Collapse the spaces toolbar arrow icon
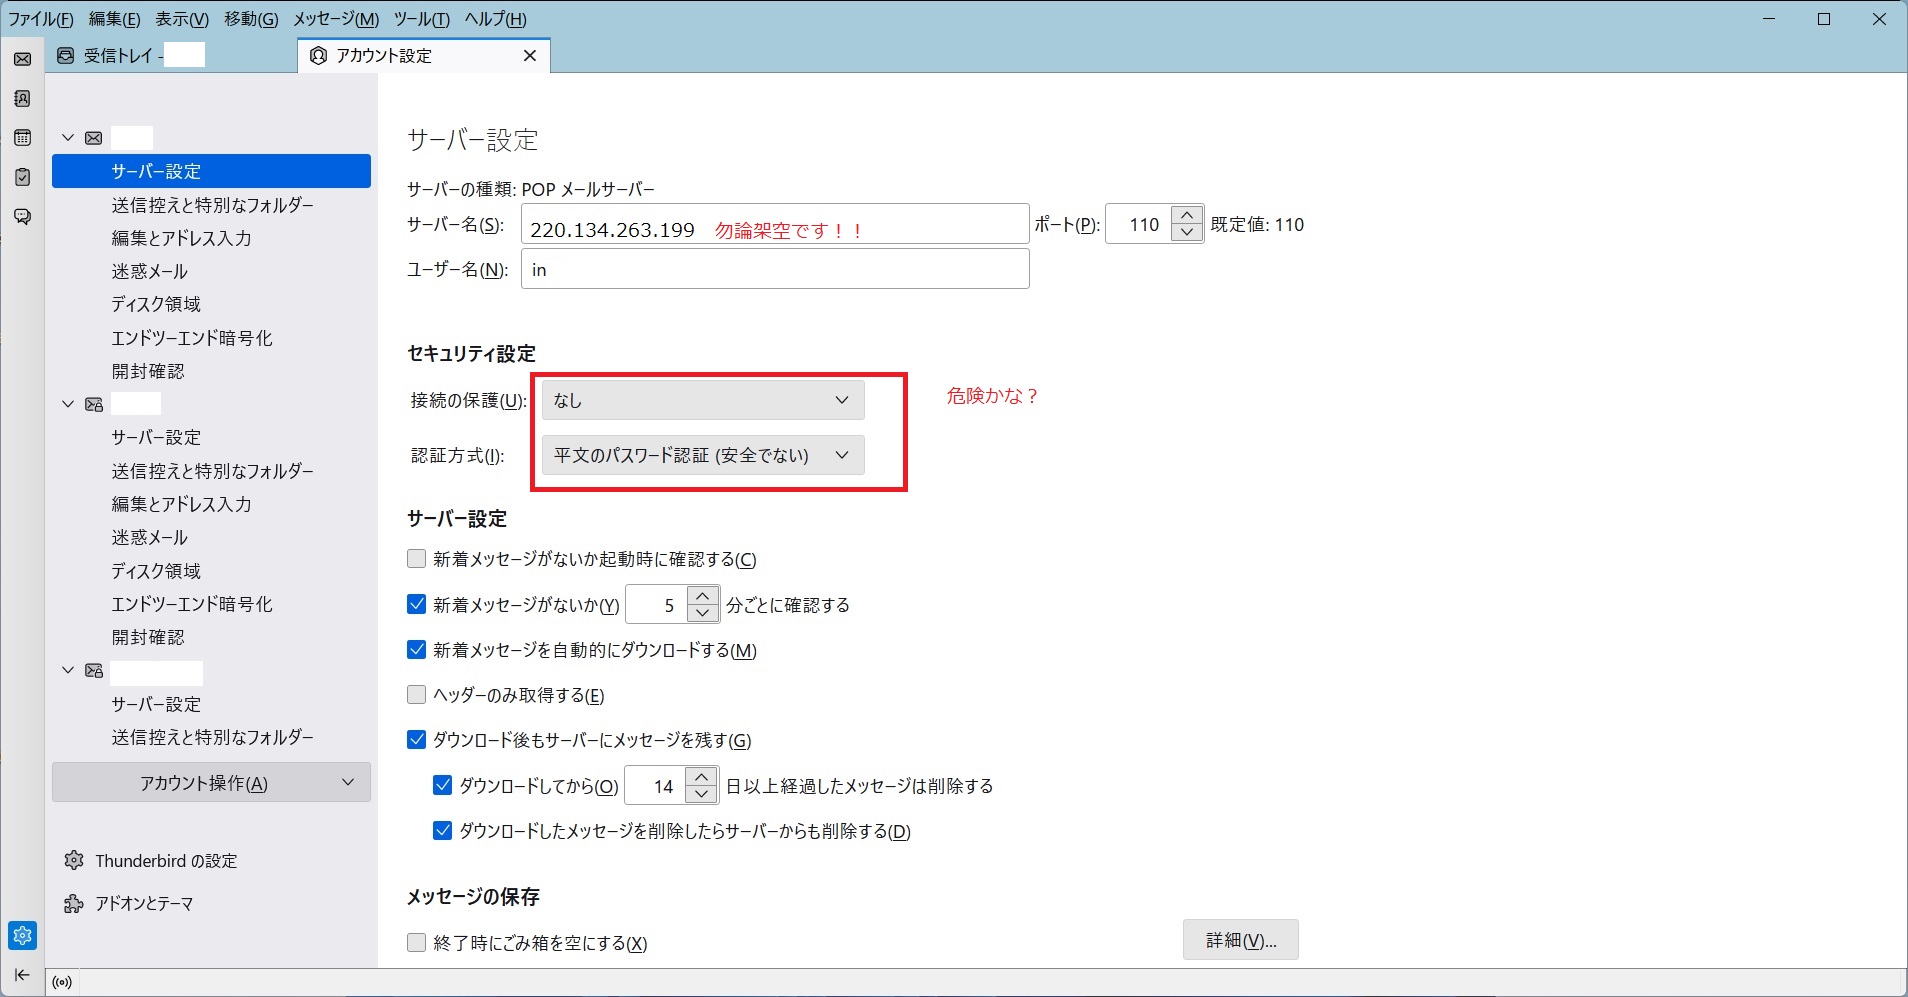Screen dimensions: 1908x997 pyautogui.click(x=22, y=975)
